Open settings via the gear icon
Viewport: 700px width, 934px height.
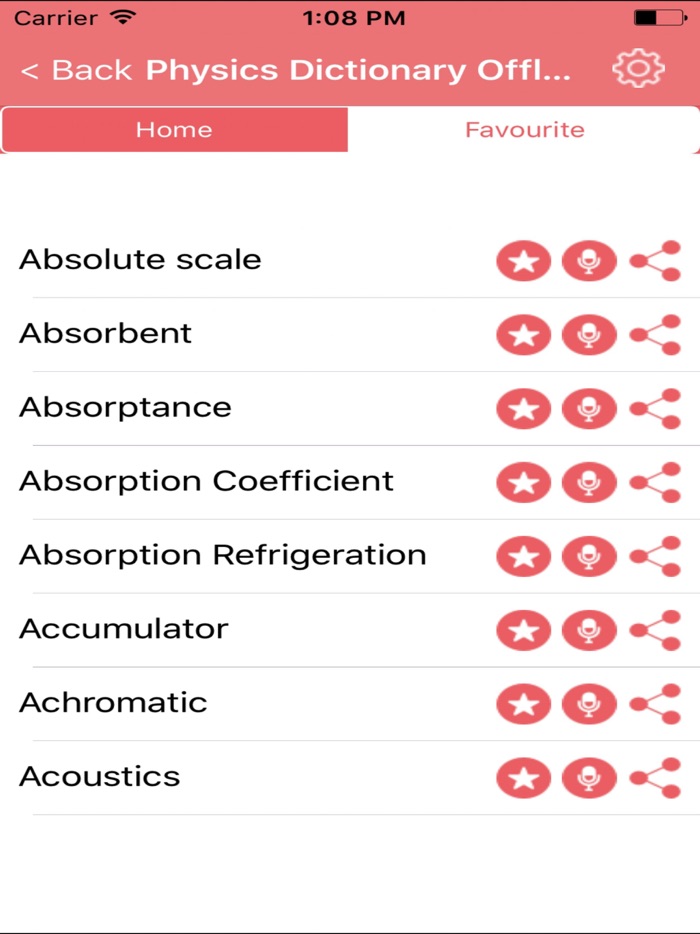(x=638, y=69)
